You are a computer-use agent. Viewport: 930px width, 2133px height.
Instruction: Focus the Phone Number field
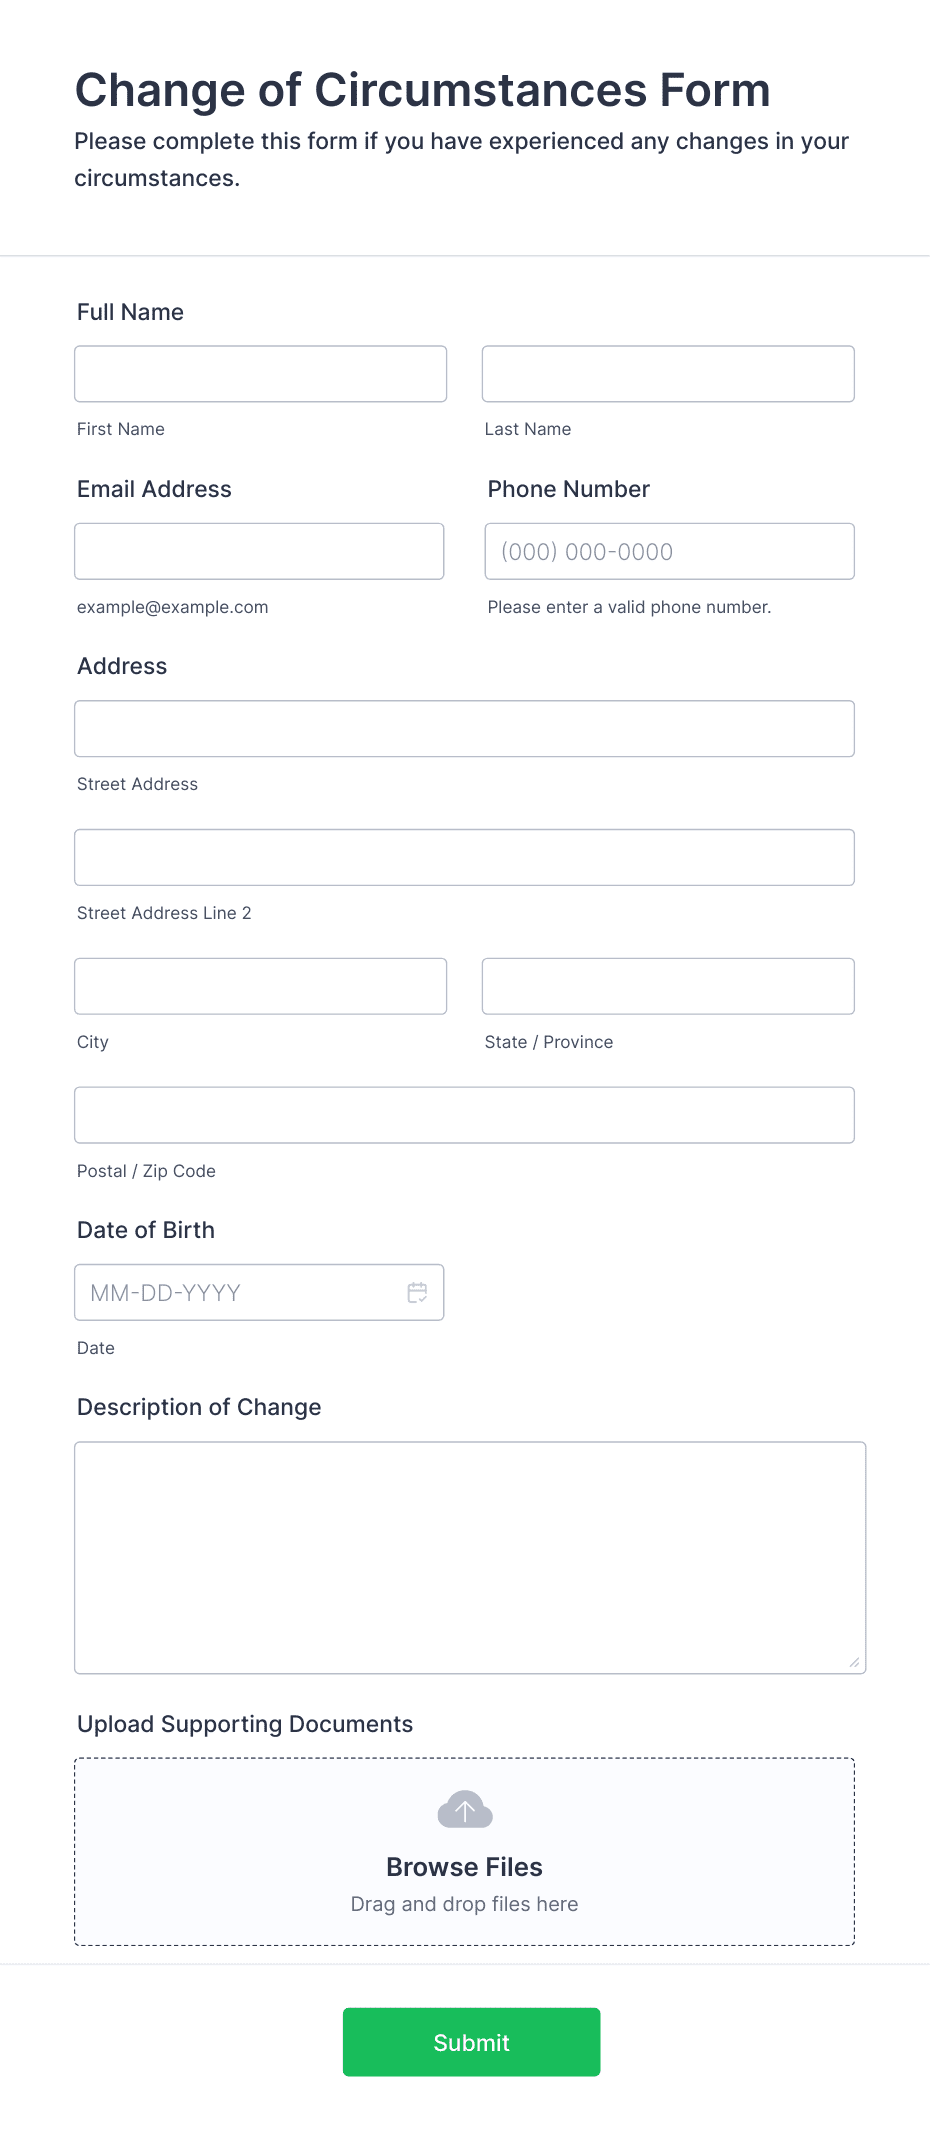coord(668,551)
